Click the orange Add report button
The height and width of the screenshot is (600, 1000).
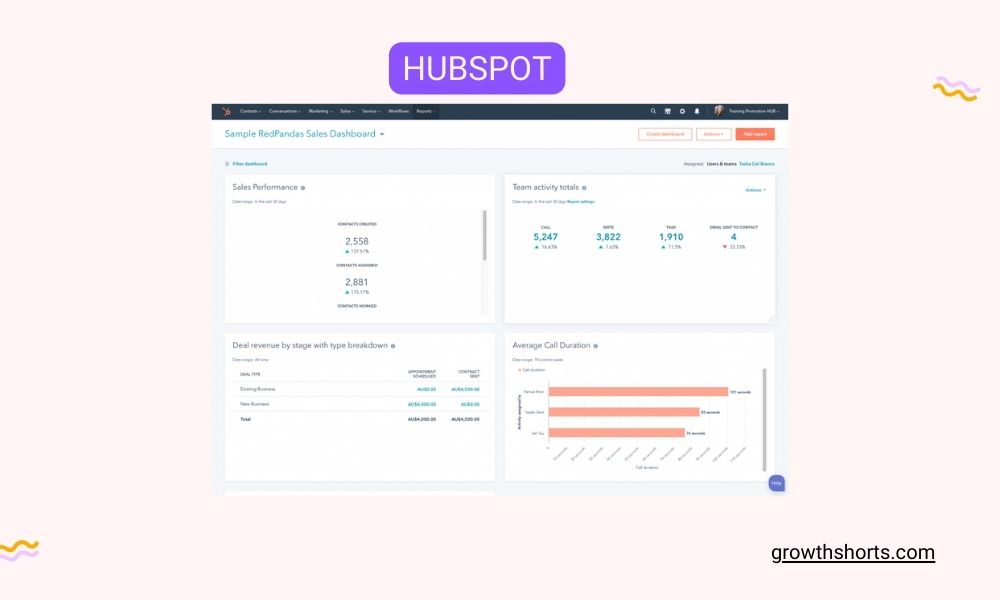pos(755,133)
